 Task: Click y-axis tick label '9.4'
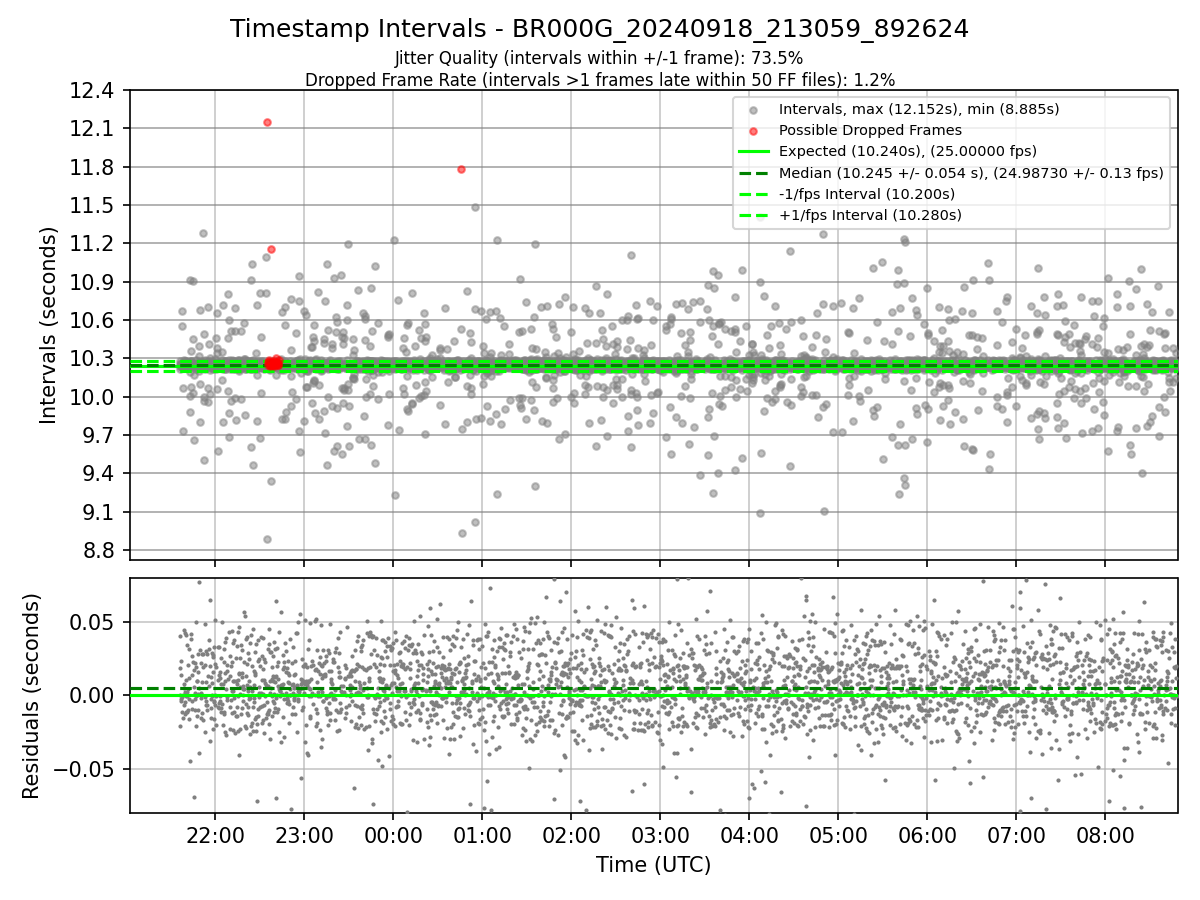99,474
